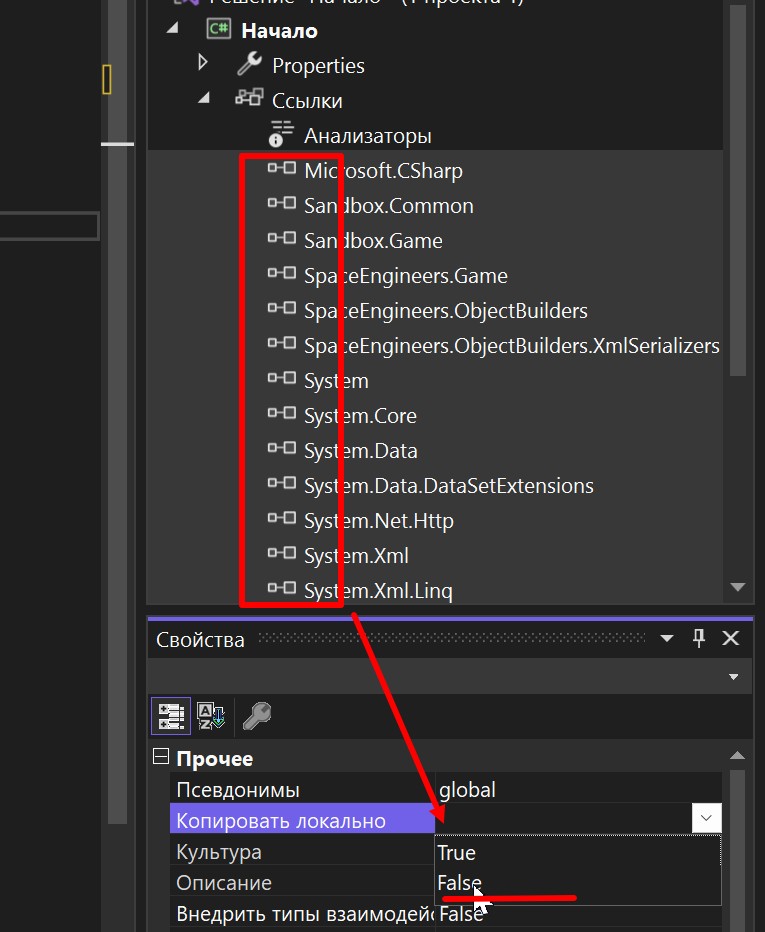Select the System.Xml reference
765x932 pixels.
click(356, 556)
